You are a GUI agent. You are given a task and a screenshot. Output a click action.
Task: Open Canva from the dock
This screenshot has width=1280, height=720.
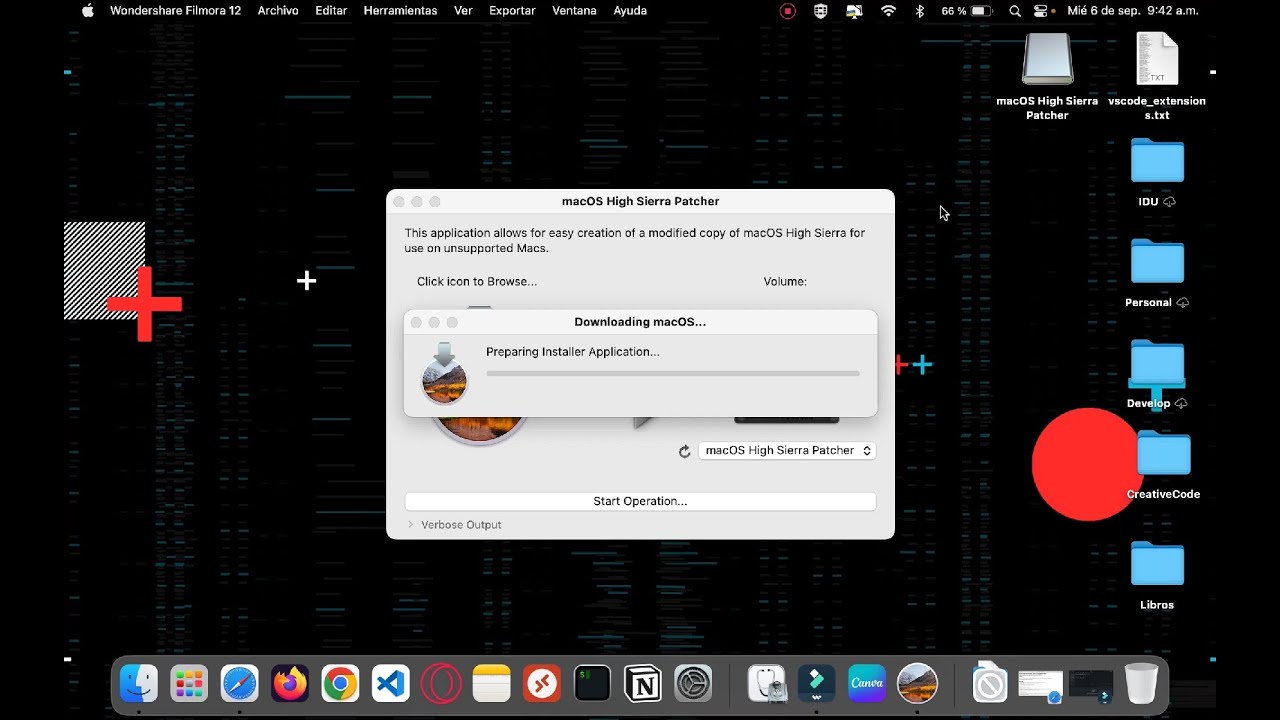[867, 684]
